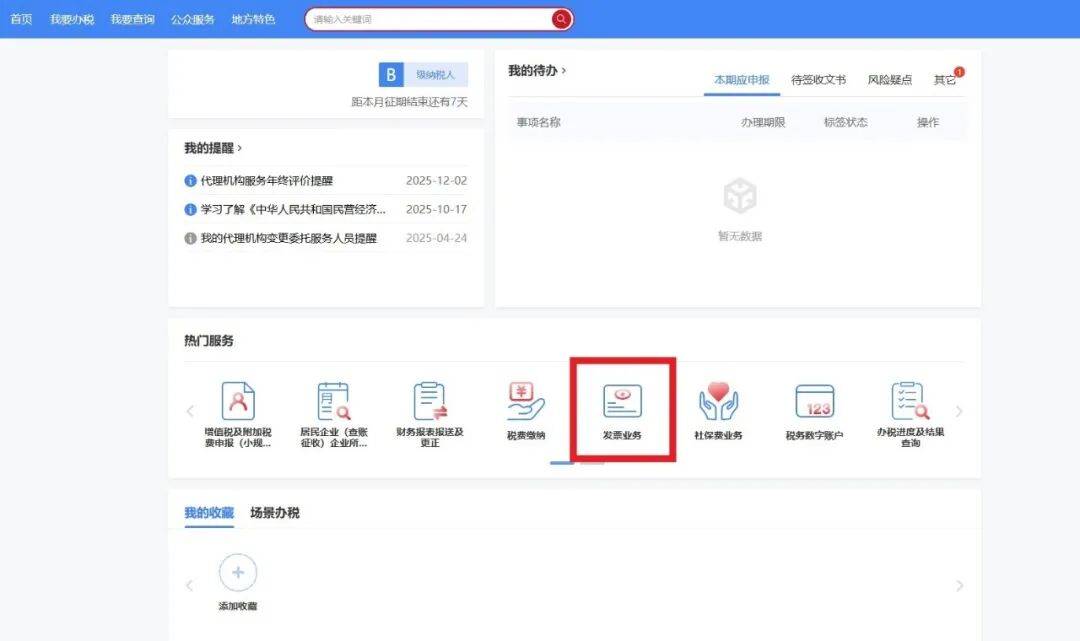
Task: Switch to 场景办税 tab
Action: point(274,513)
